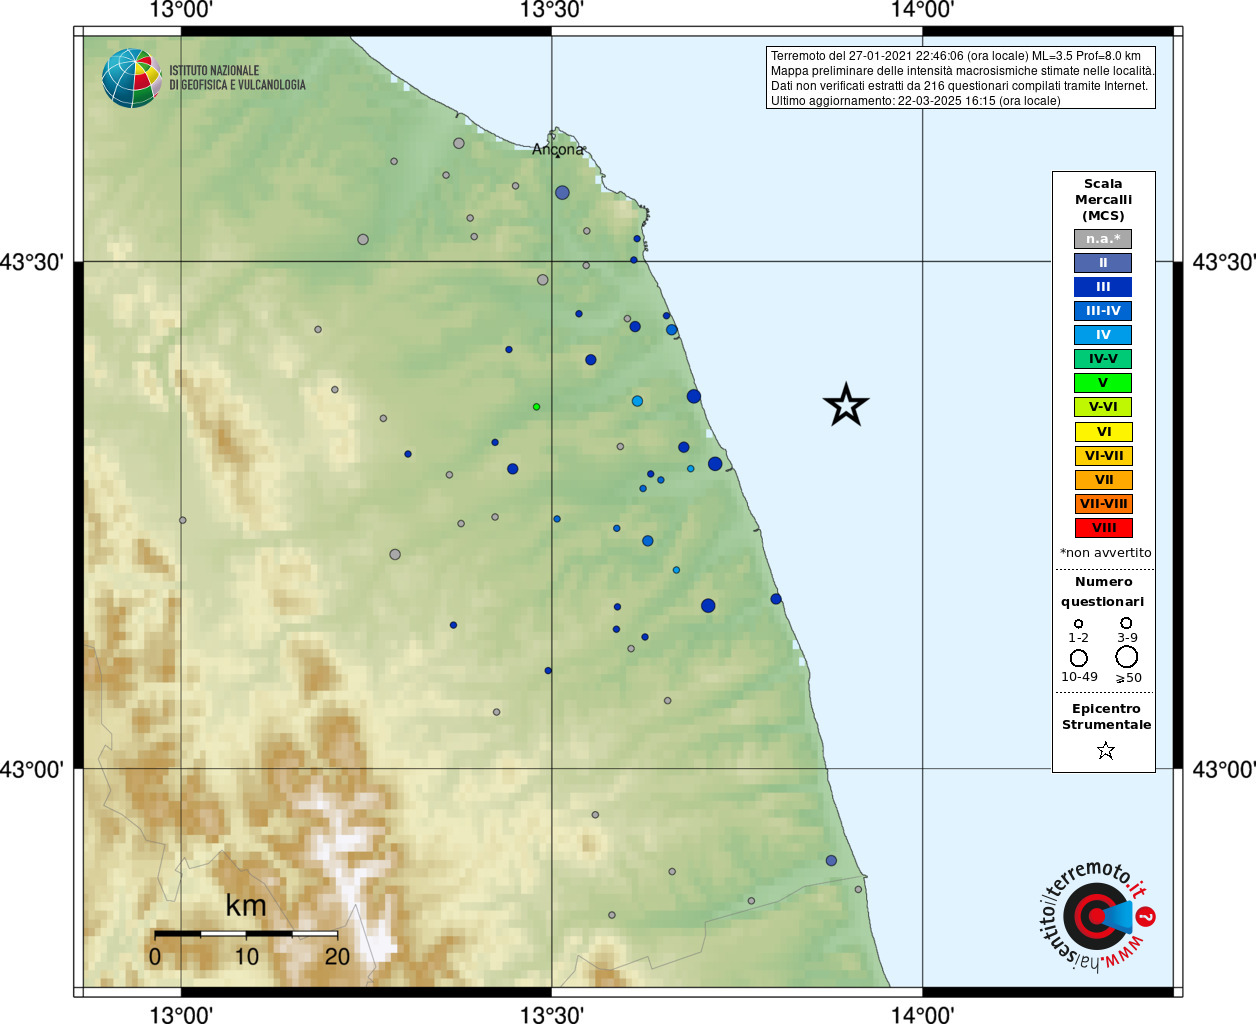Image resolution: width=1256 pixels, height=1024 pixels.
Task: Click the km scale bar label
Action: coord(246,906)
